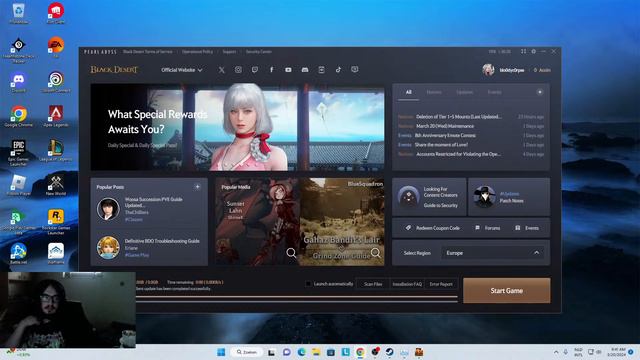Open the EA app desktop shortcut

(56, 47)
